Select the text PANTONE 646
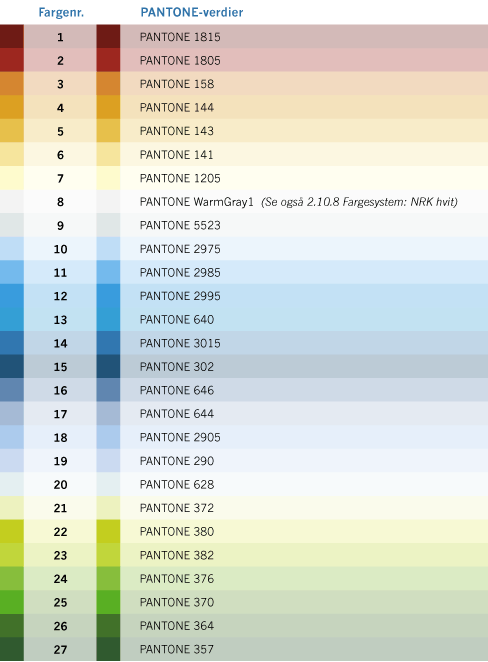The height and width of the screenshot is (662, 488). pos(177,391)
